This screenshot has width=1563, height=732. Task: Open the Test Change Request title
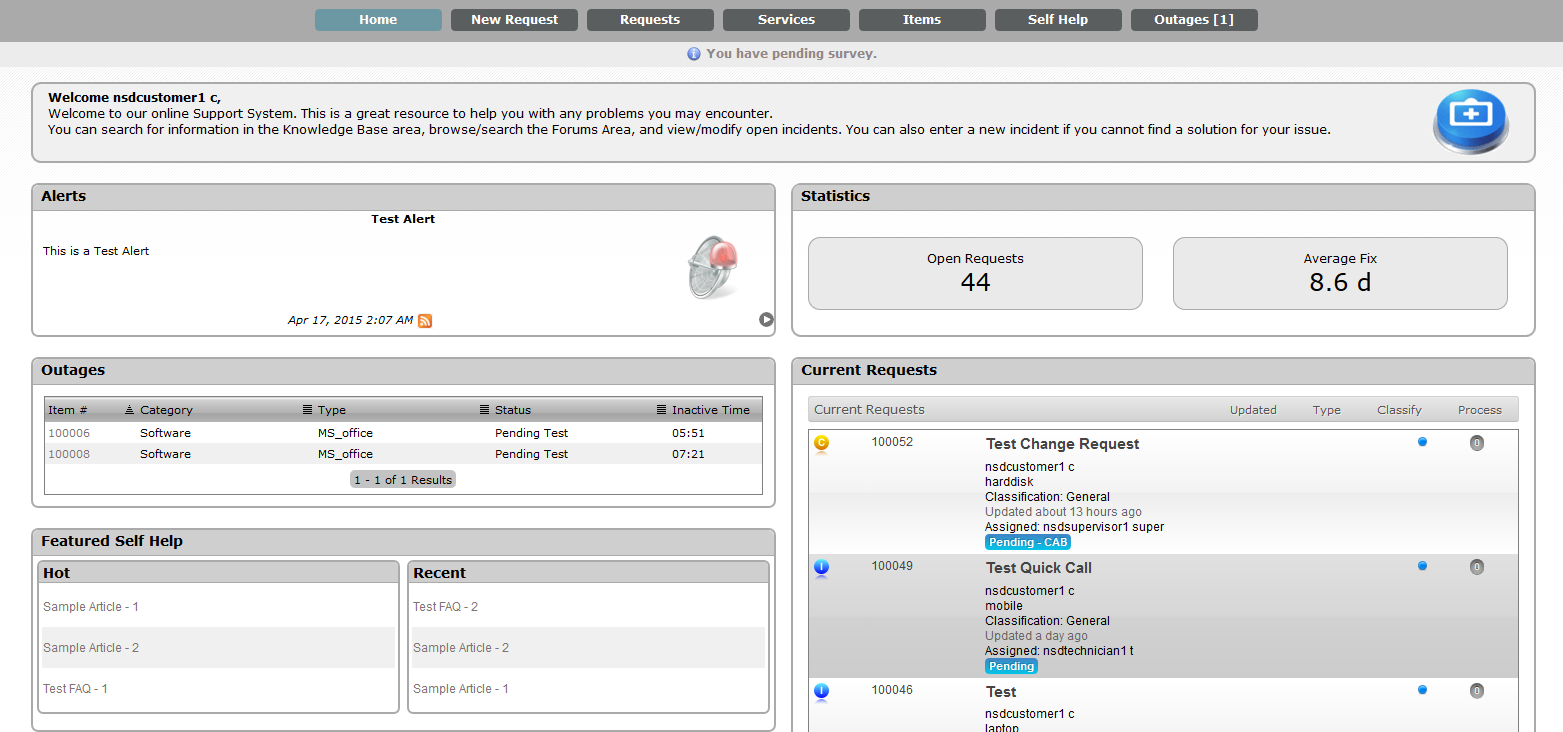coord(1062,444)
